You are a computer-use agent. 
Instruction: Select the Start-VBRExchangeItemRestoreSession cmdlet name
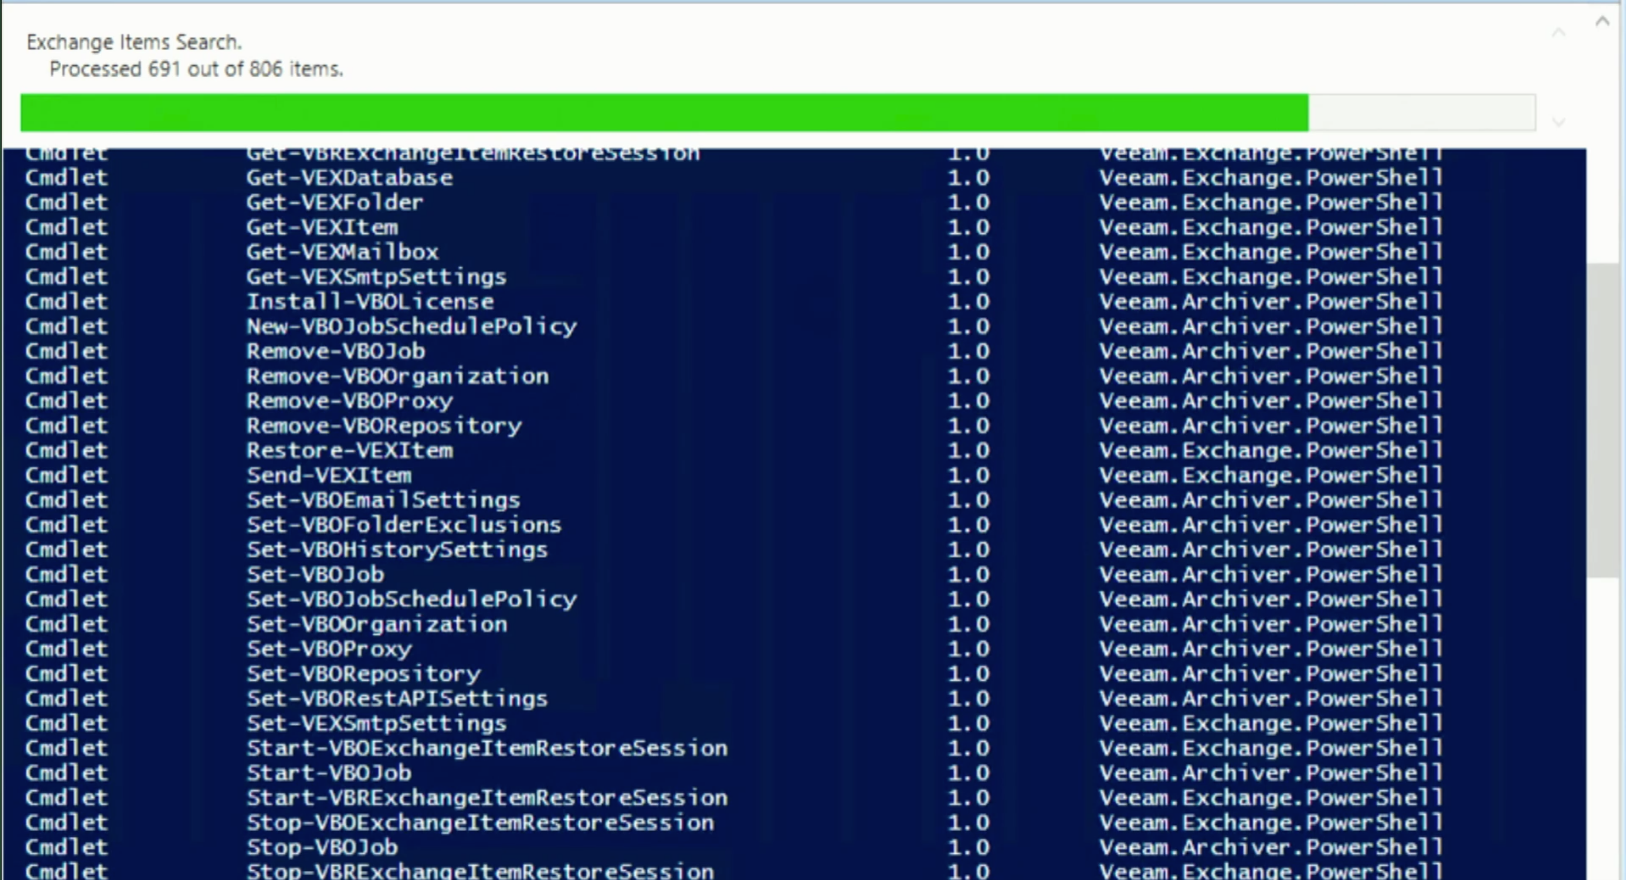click(487, 798)
